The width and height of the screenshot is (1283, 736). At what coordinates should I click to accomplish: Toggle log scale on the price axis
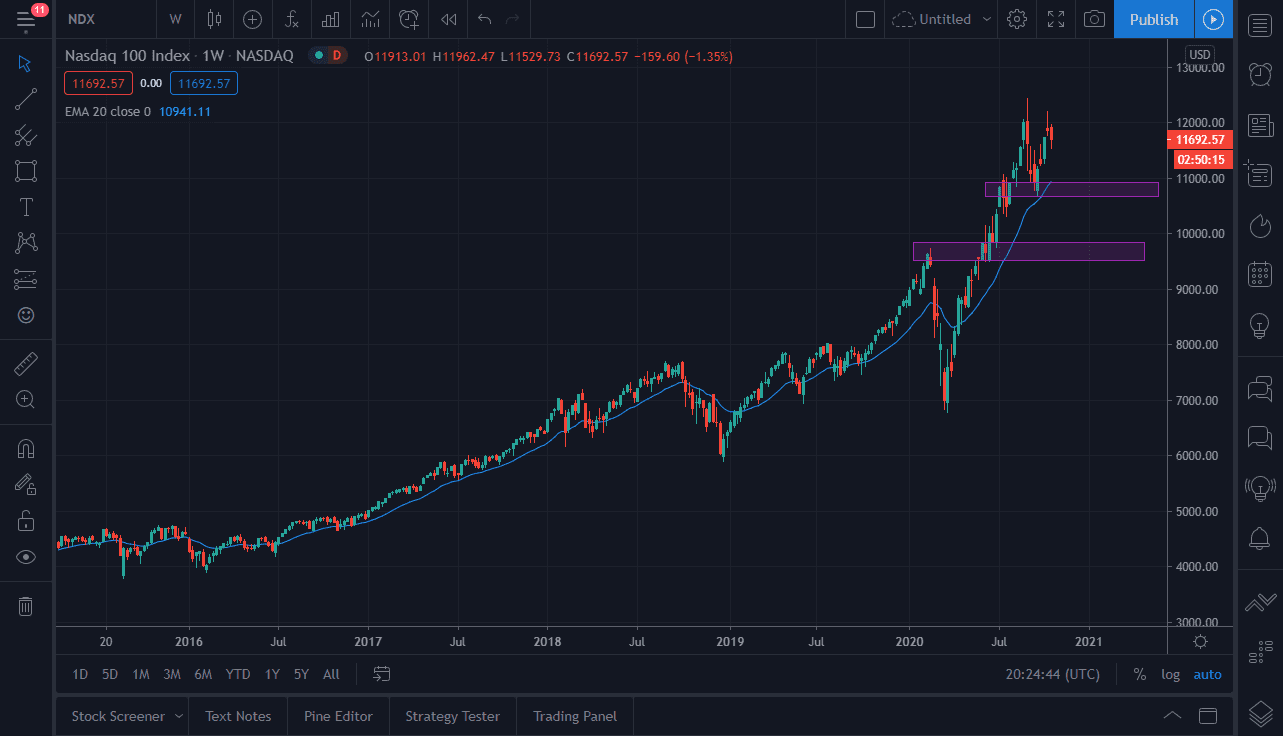click(x=1170, y=674)
